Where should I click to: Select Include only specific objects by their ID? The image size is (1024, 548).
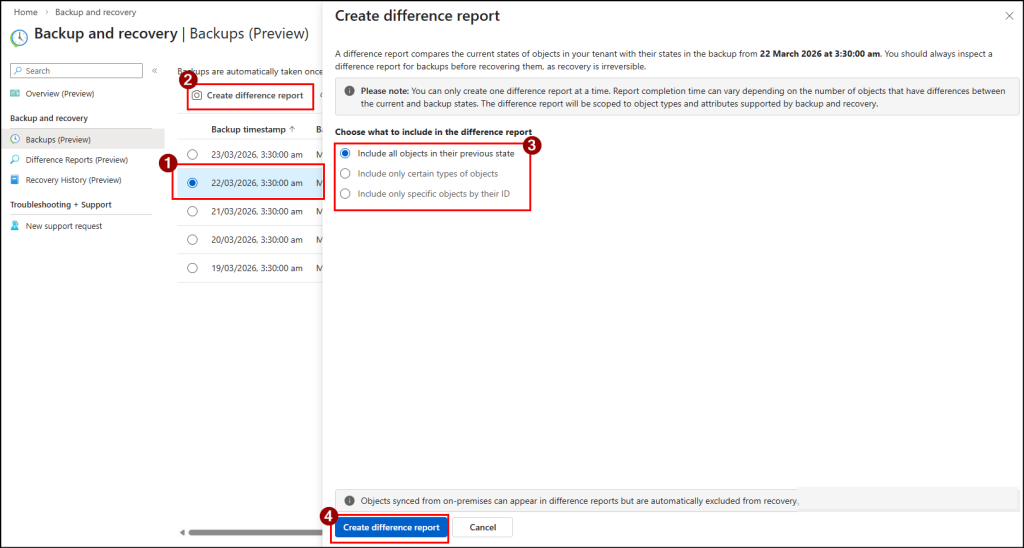pyautogui.click(x=346, y=193)
